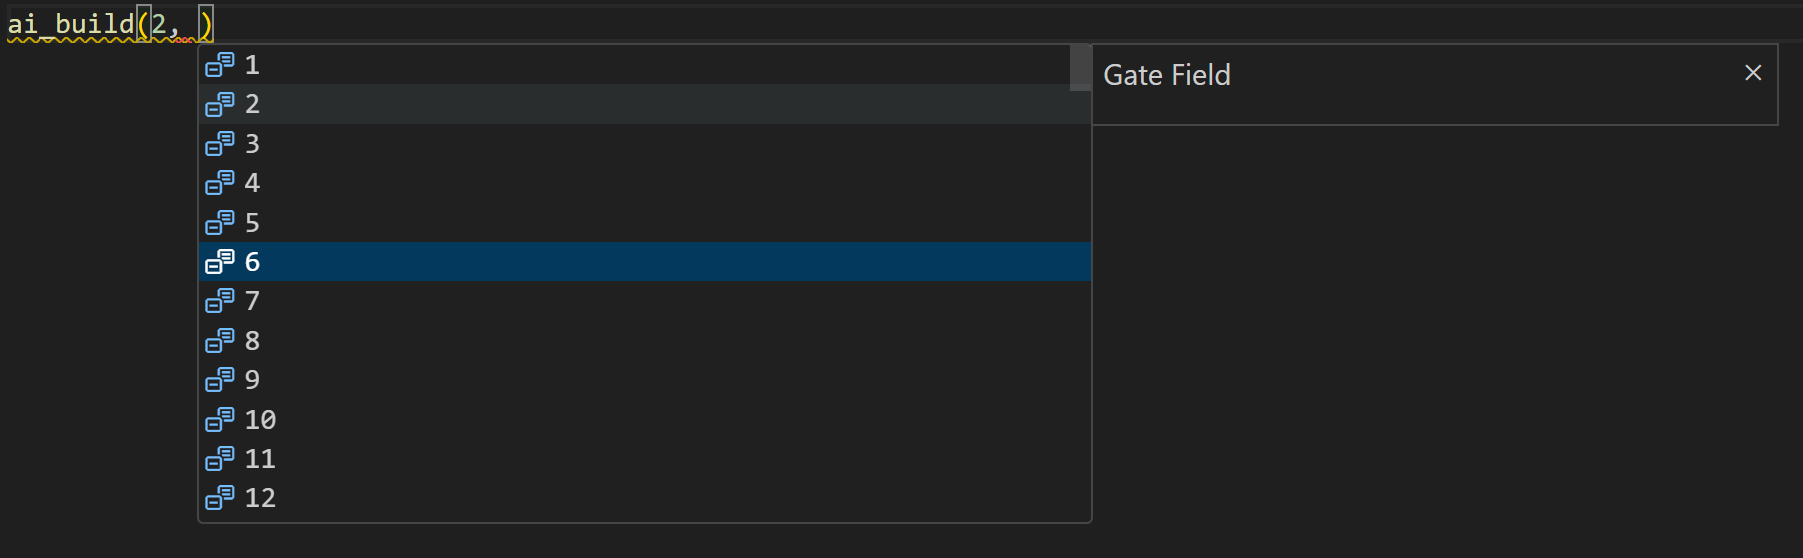This screenshot has width=1803, height=558.
Task: Place cursor in ai_build function name
Action: [71, 24]
